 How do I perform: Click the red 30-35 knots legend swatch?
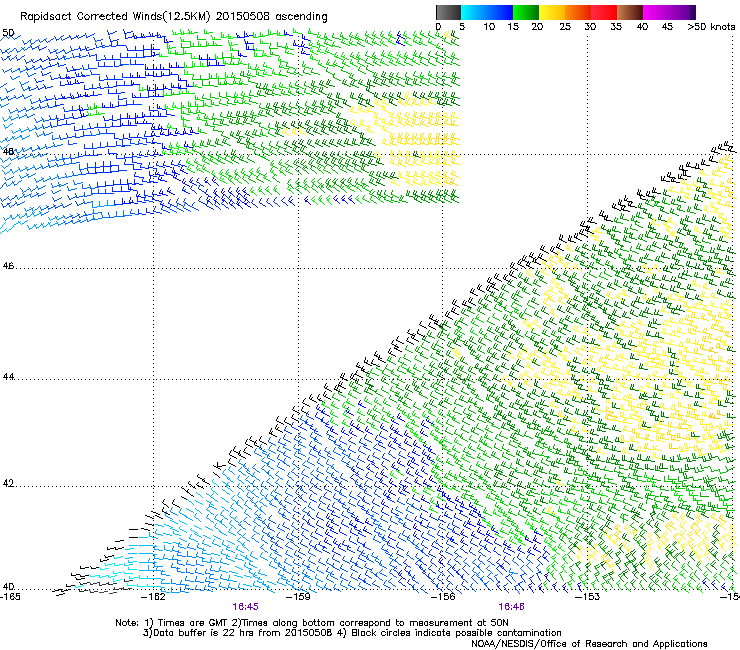(604, 12)
